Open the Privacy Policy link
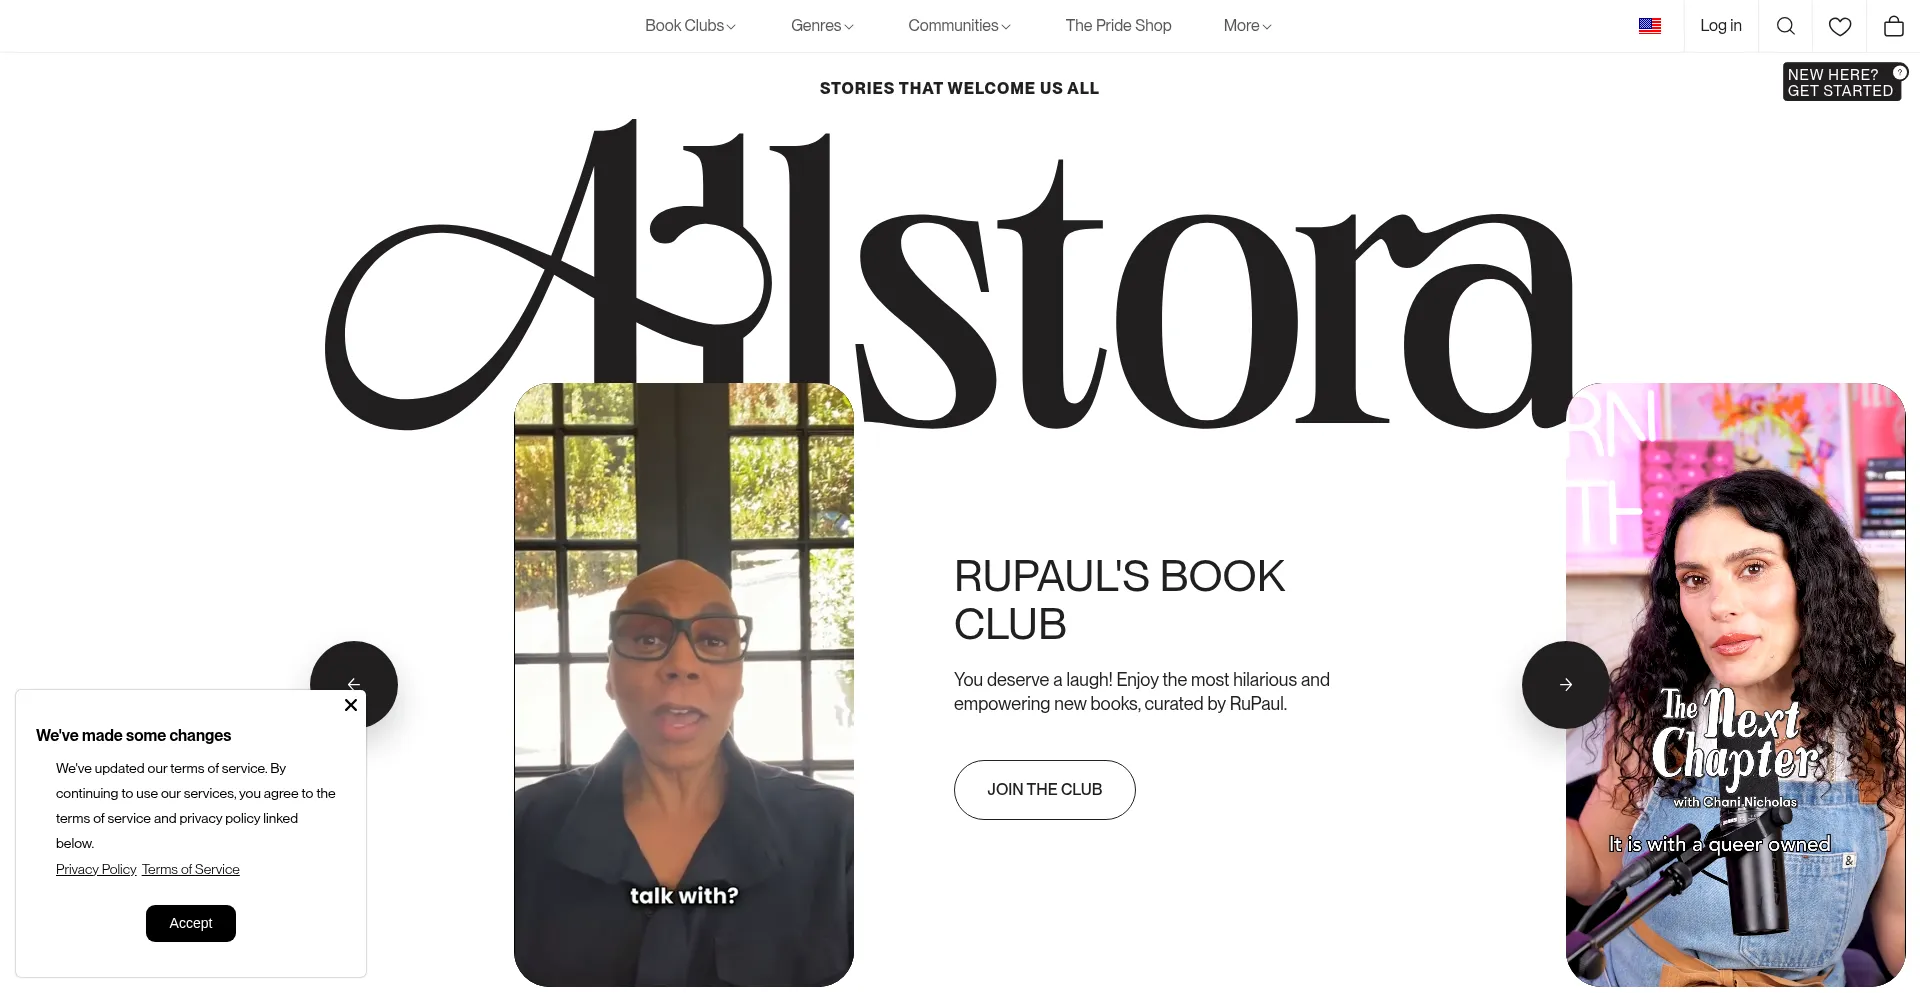 [96, 869]
